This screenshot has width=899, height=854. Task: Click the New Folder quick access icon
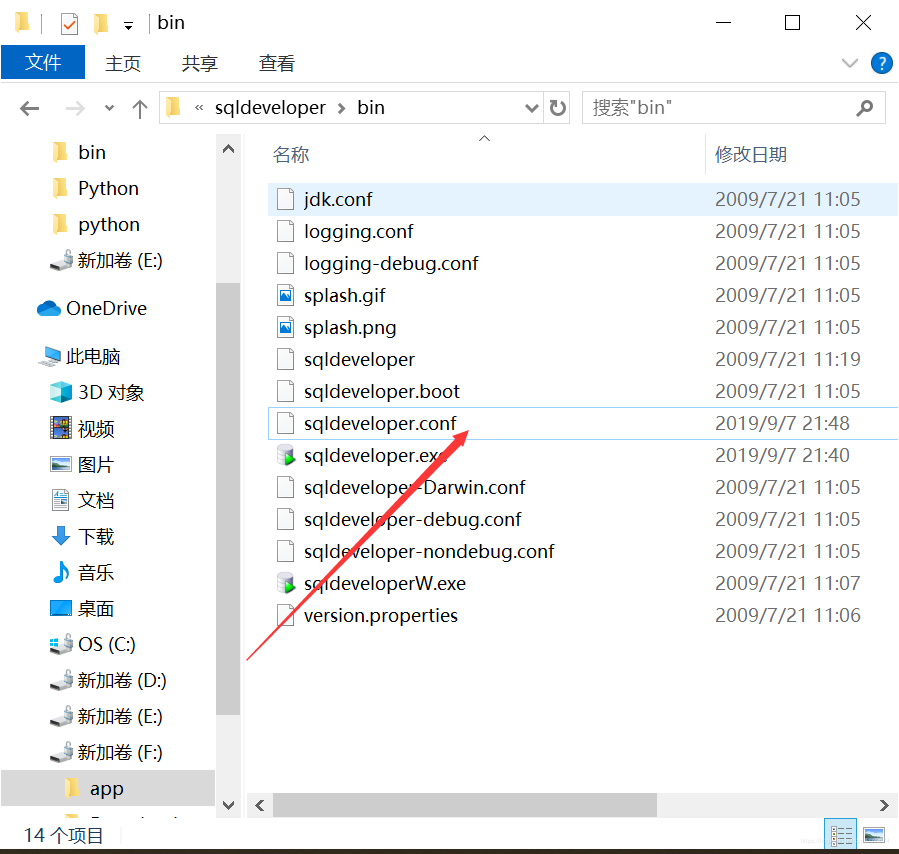[x=101, y=23]
